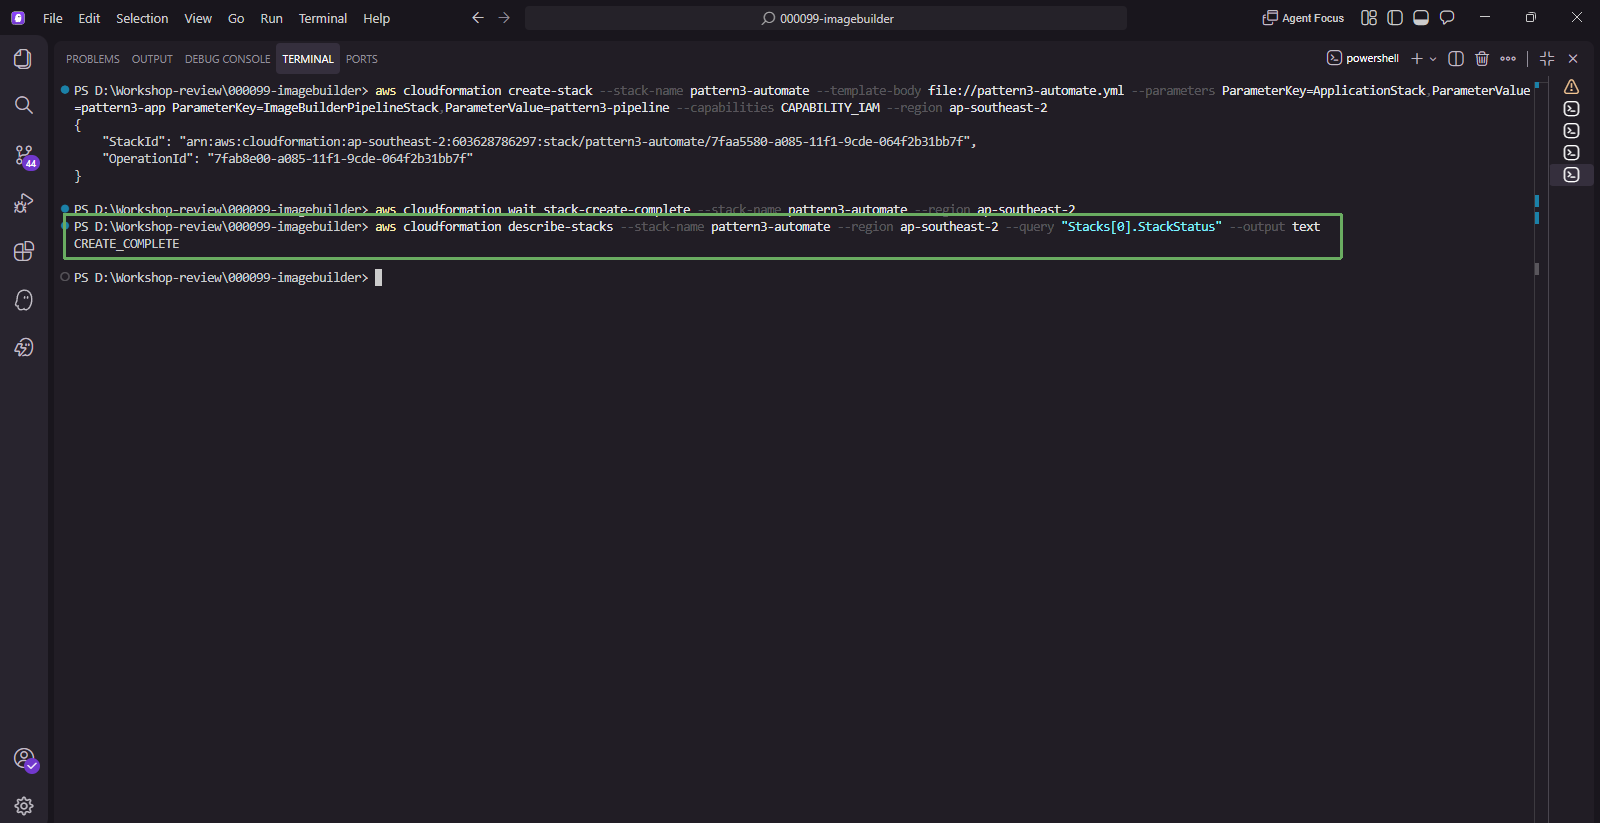Go forward using the title bar arrow
The height and width of the screenshot is (823, 1600).
[x=504, y=18]
